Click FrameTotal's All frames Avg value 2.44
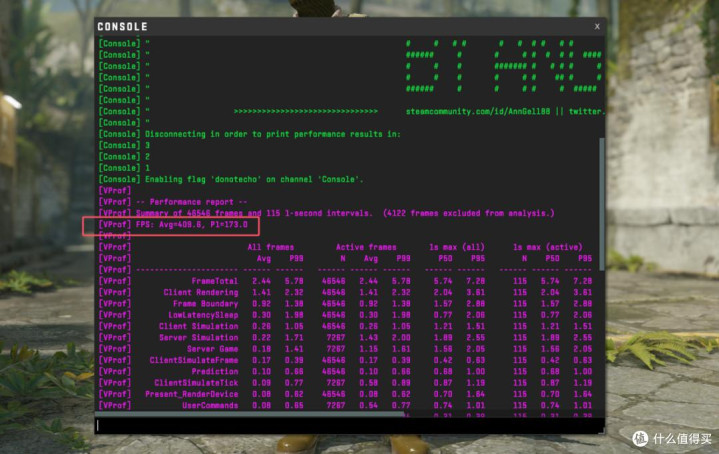The image size is (719, 454). [x=261, y=281]
